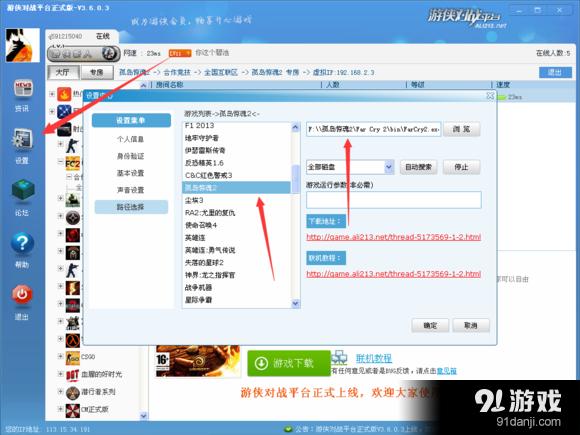Image resolution: width=580 pixels, height=435 pixels.
Task: Expand the 潜行者系列 tree node
Action: click(60, 391)
